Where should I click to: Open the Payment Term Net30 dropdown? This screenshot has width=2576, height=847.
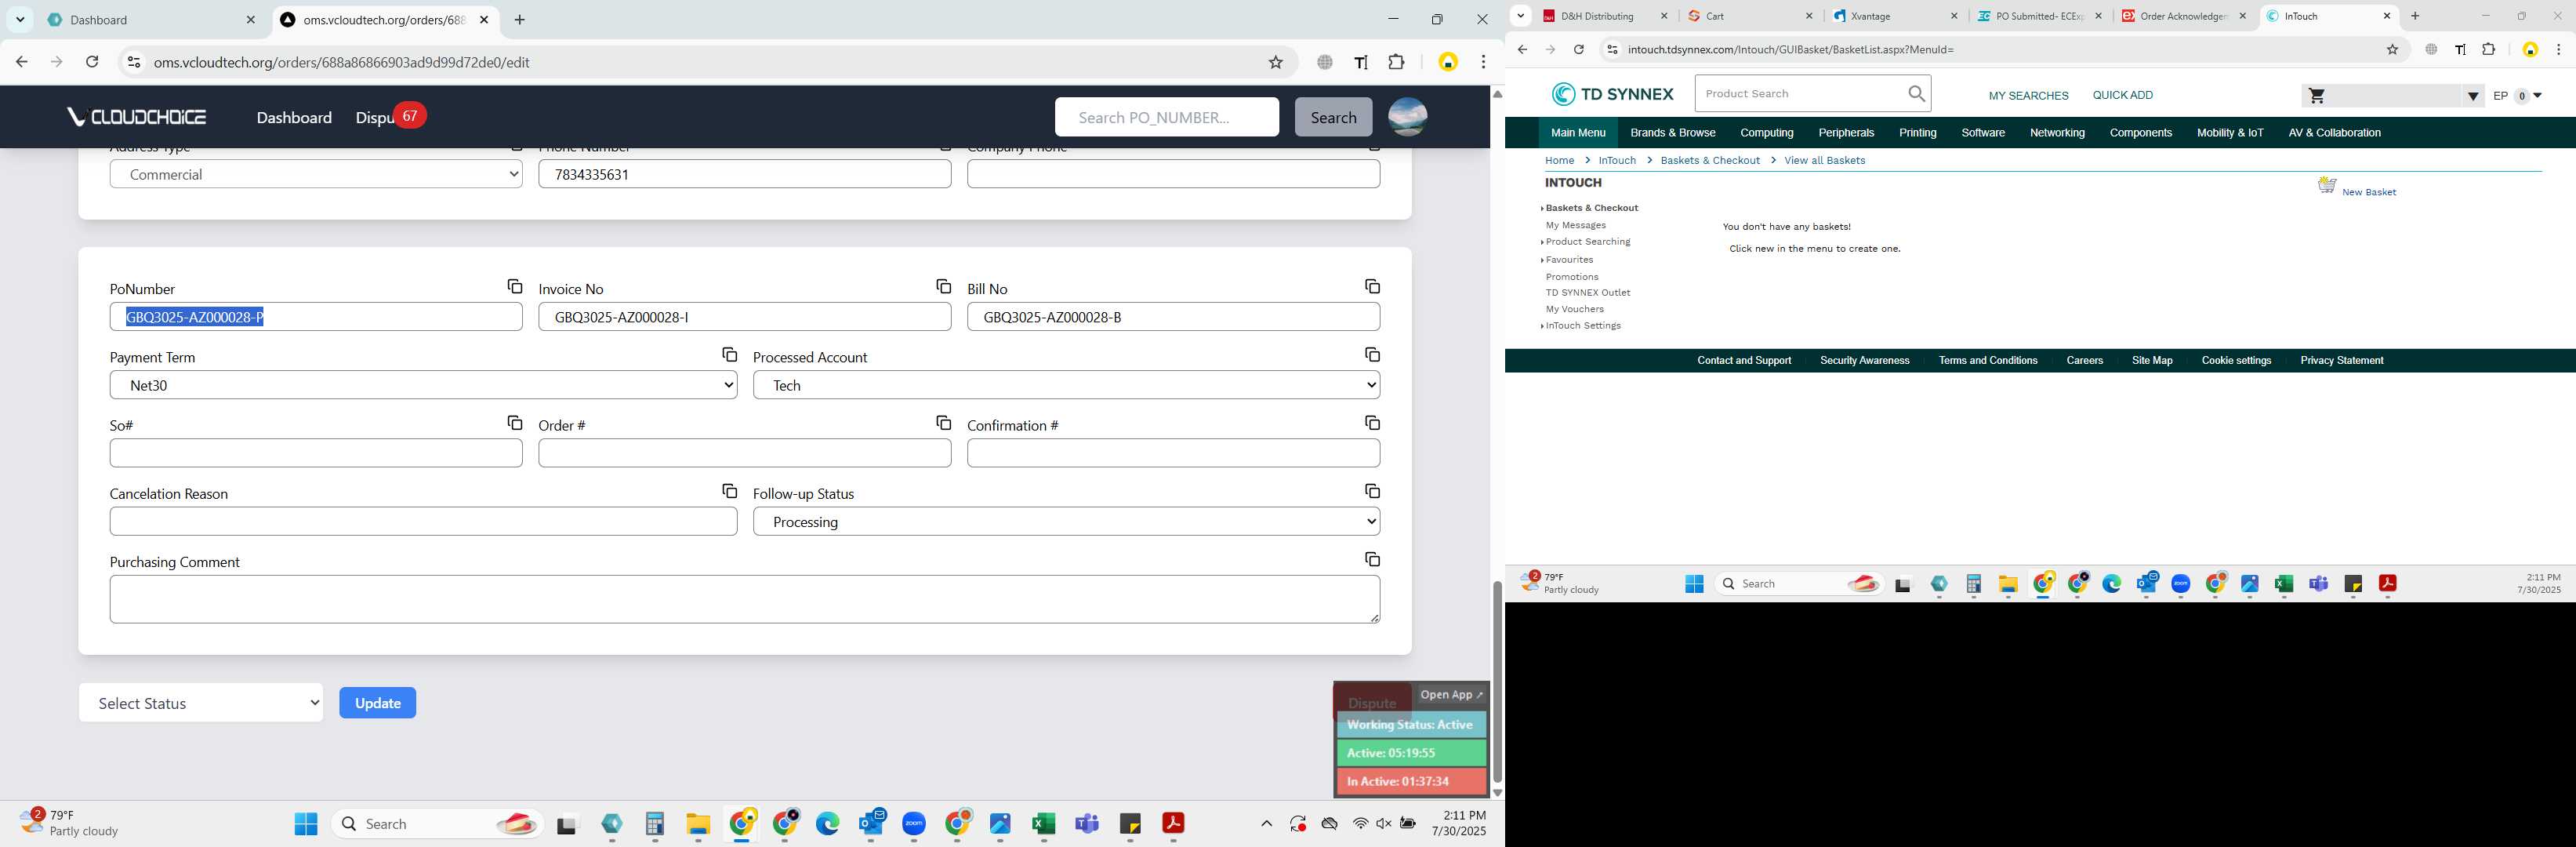click(423, 385)
